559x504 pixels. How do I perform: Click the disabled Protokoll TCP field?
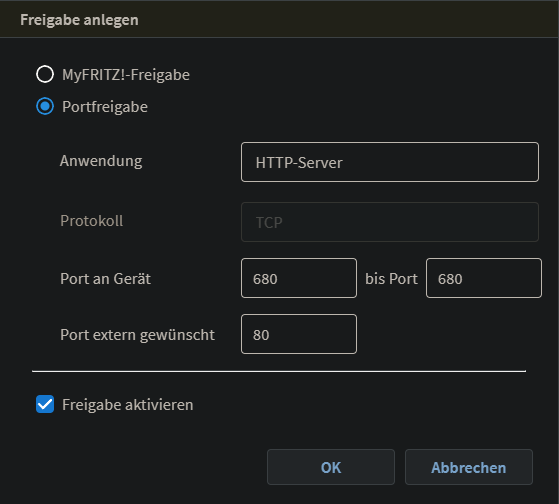(x=390, y=222)
